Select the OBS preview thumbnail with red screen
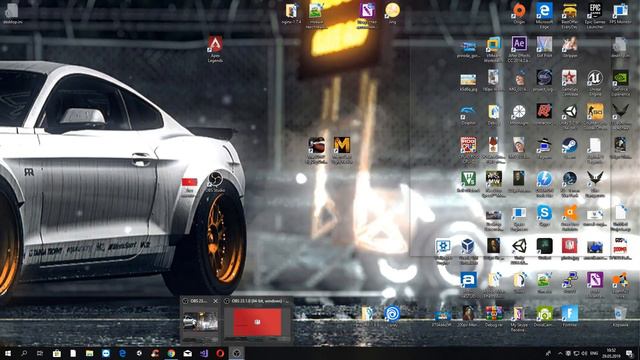Image resolution: width=640 pixels, height=360 pixels. (257, 322)
